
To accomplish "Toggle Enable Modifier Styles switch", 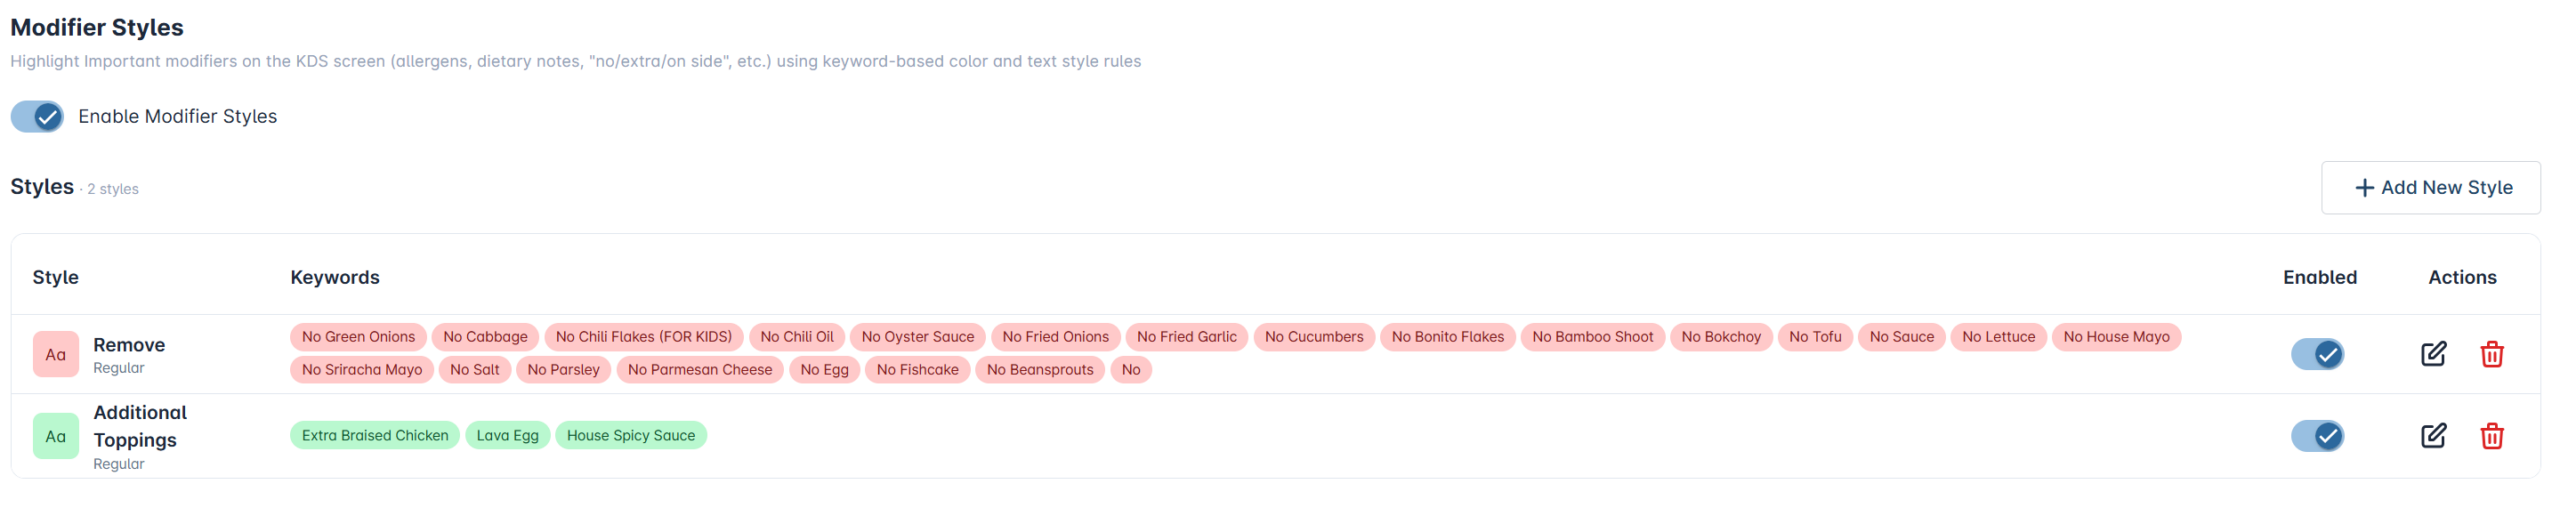I will [x=37, y=116].
